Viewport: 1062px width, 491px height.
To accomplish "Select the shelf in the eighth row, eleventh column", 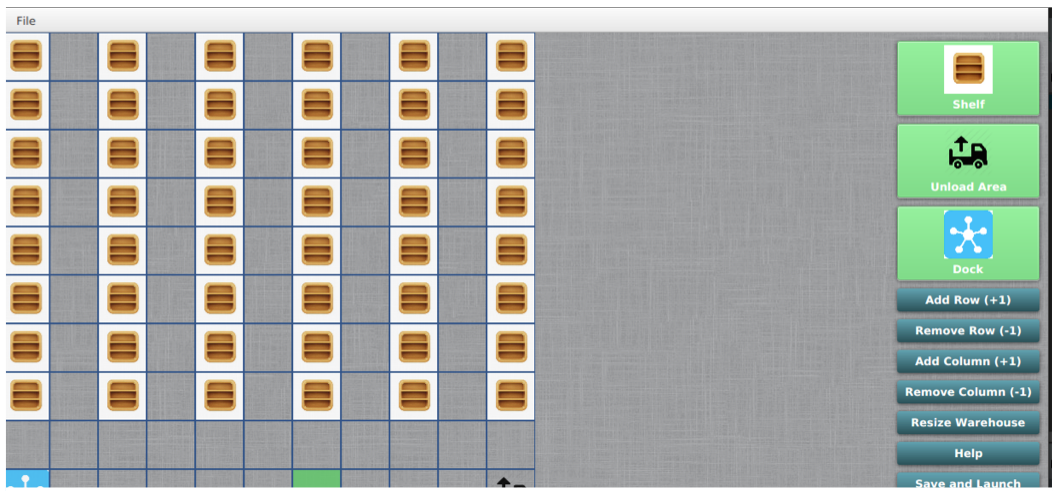I will click(x=511, y=396).
